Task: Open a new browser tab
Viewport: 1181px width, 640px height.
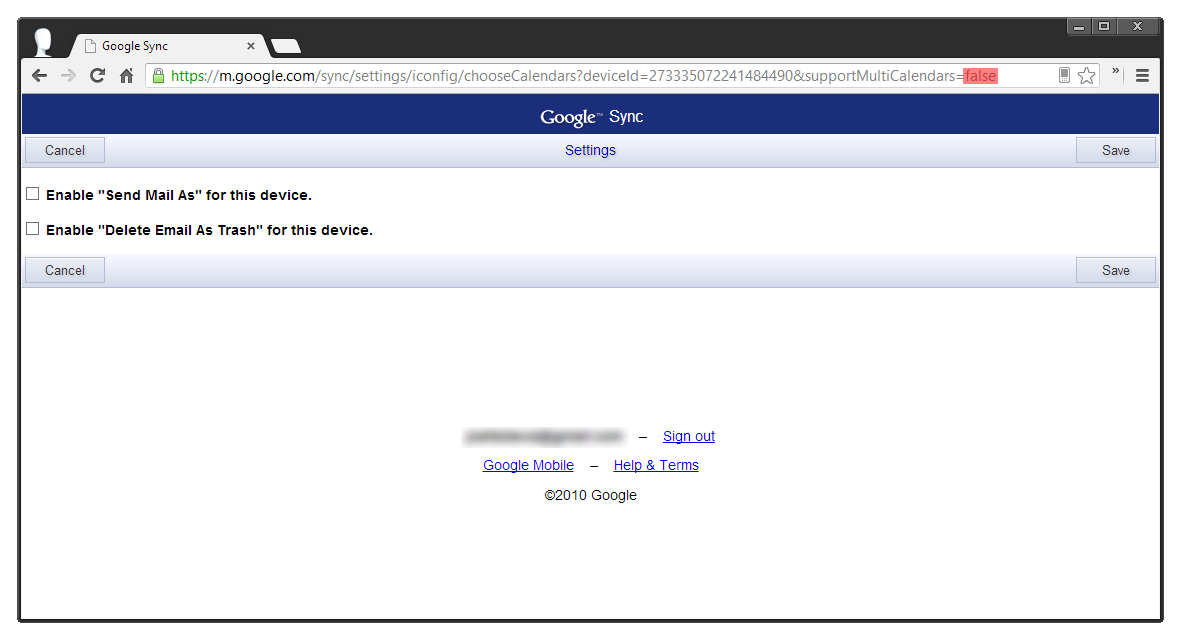Action: point(286,46)
